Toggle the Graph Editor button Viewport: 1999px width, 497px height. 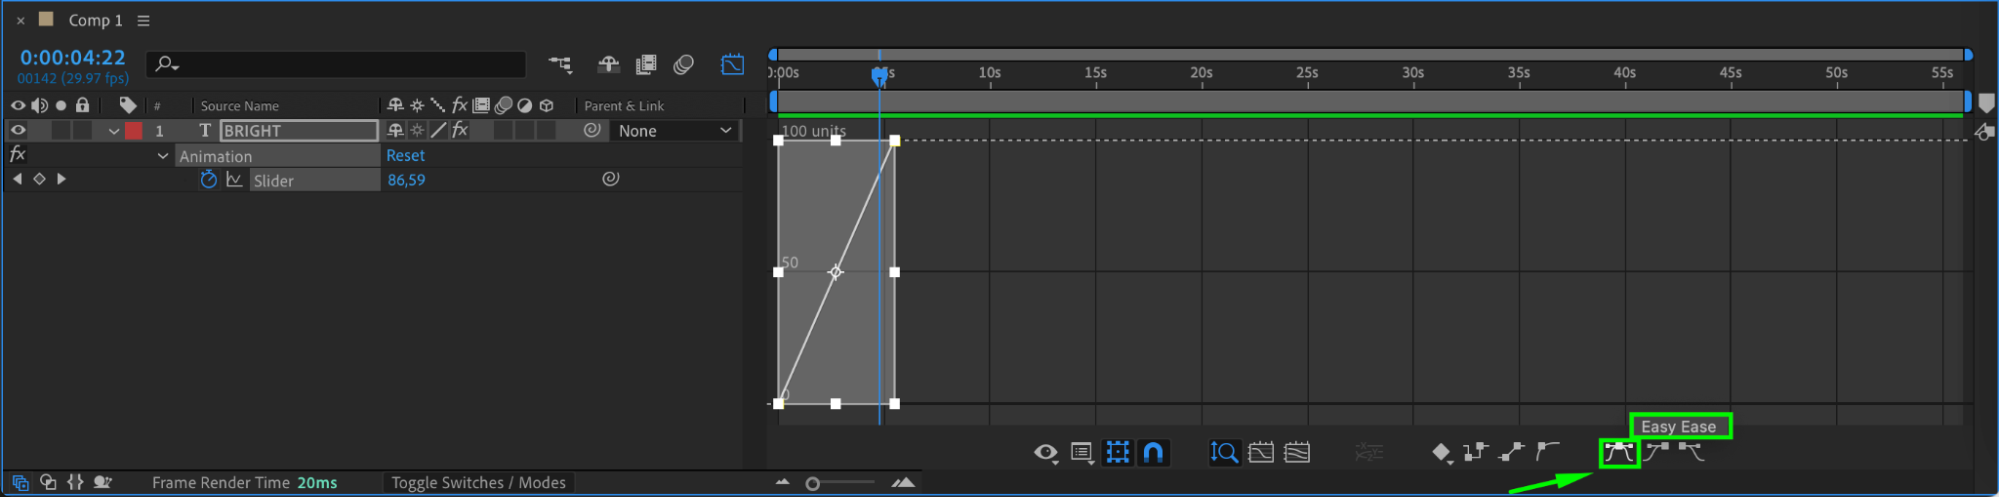[x=732, y=65]
